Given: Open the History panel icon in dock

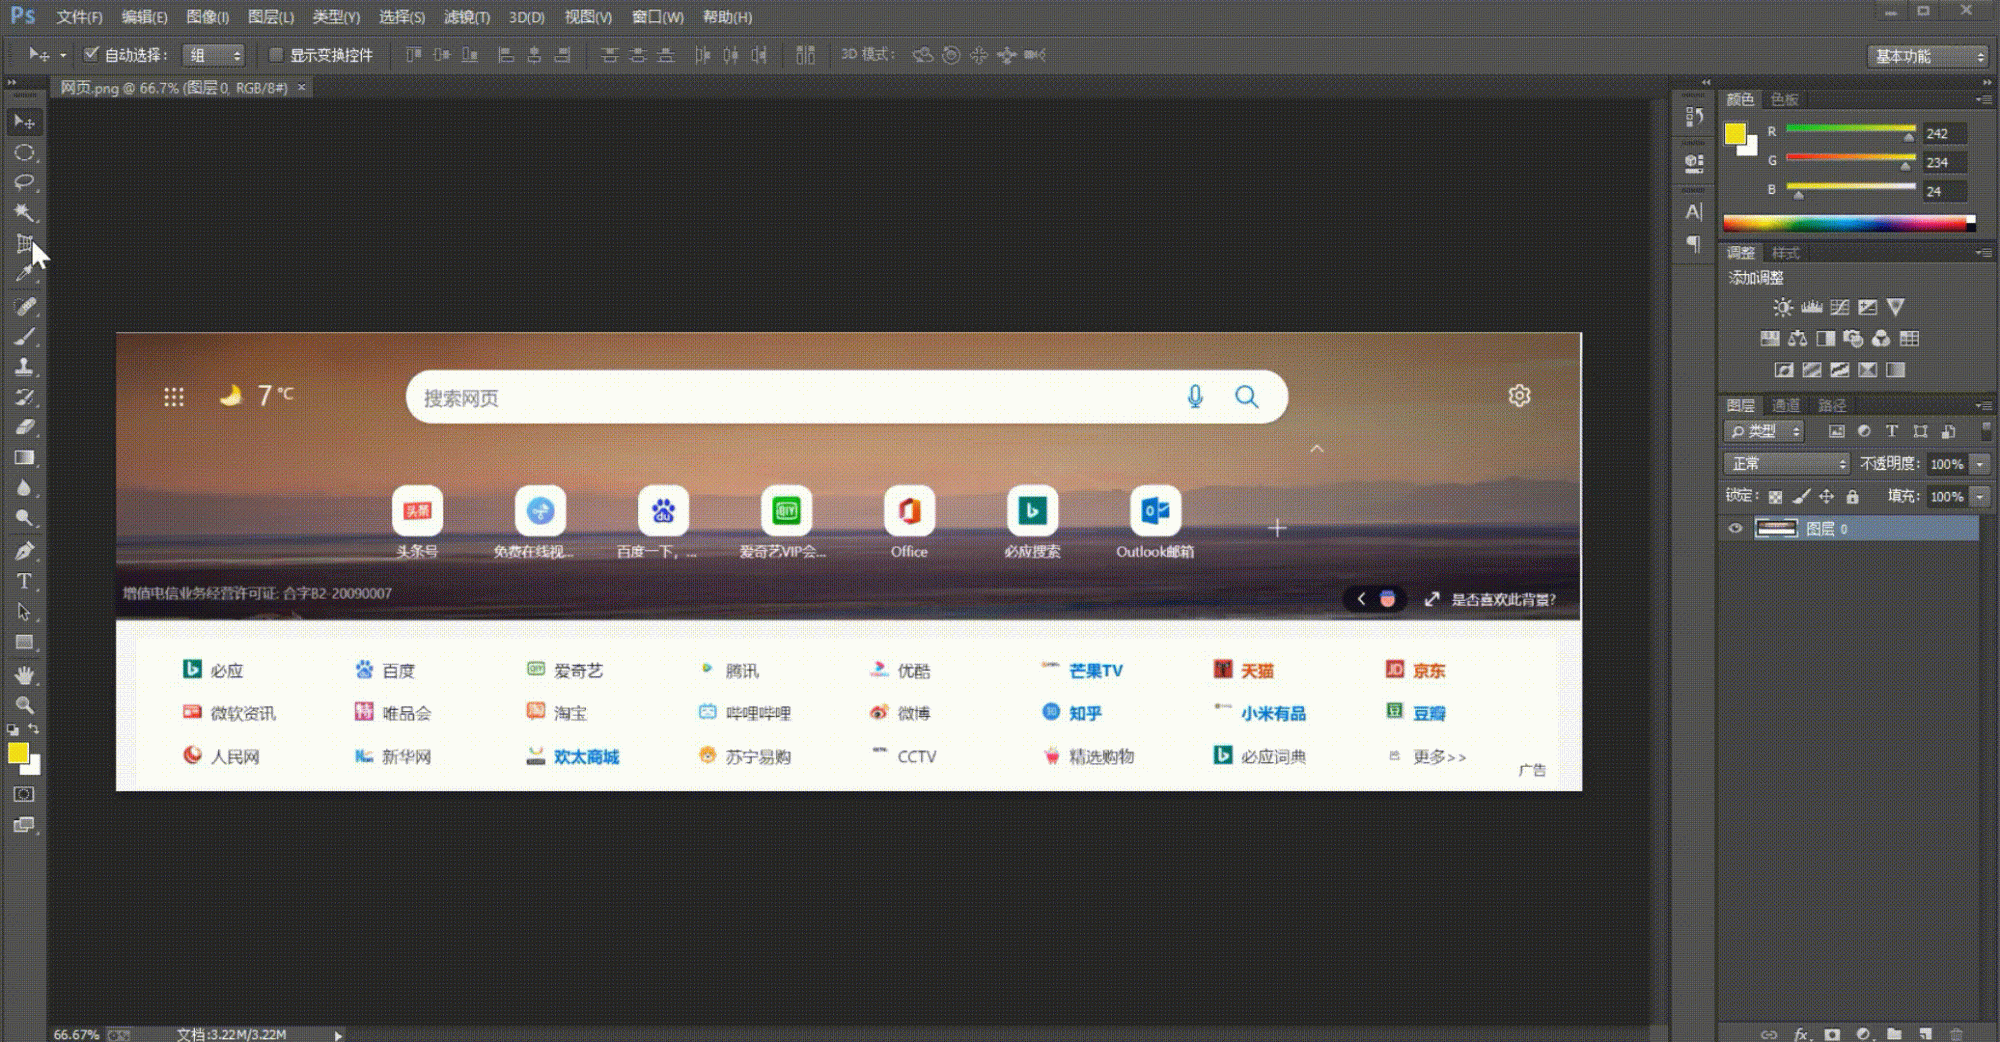Looking at the screenshot, I should pyautogui.click(x=1694, y=117).
